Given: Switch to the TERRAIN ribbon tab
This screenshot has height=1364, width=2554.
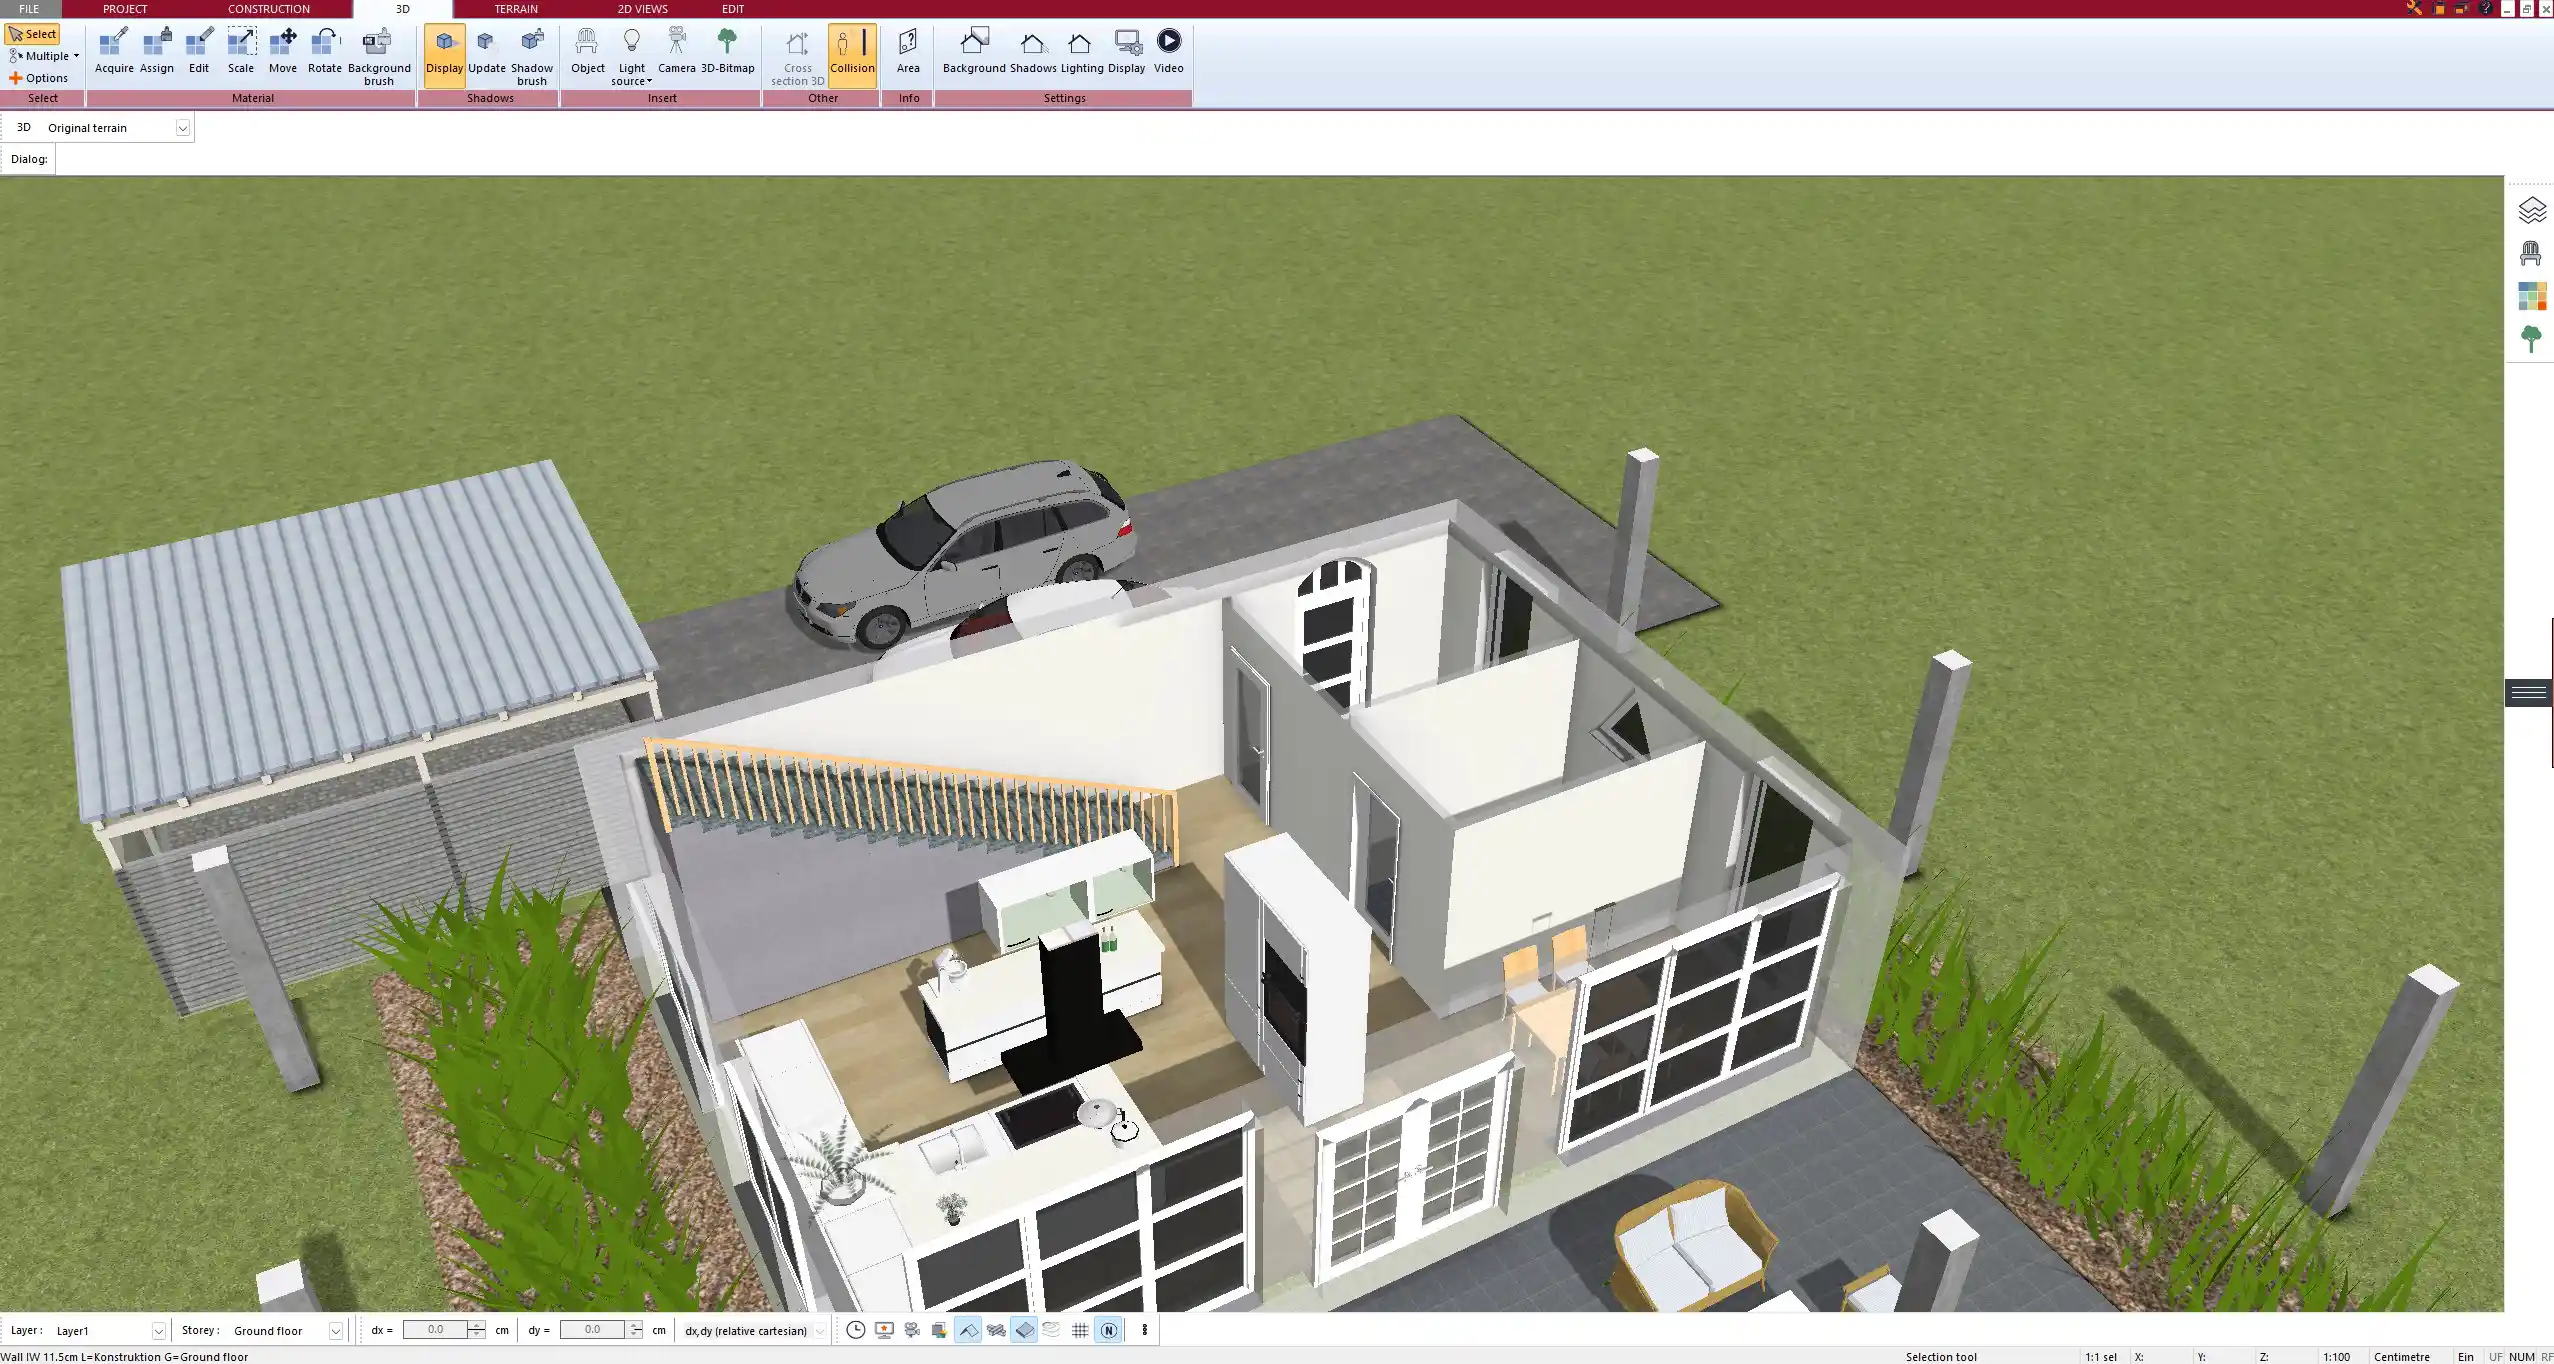Looking at the screenshot, I should [x=513, y=8].
